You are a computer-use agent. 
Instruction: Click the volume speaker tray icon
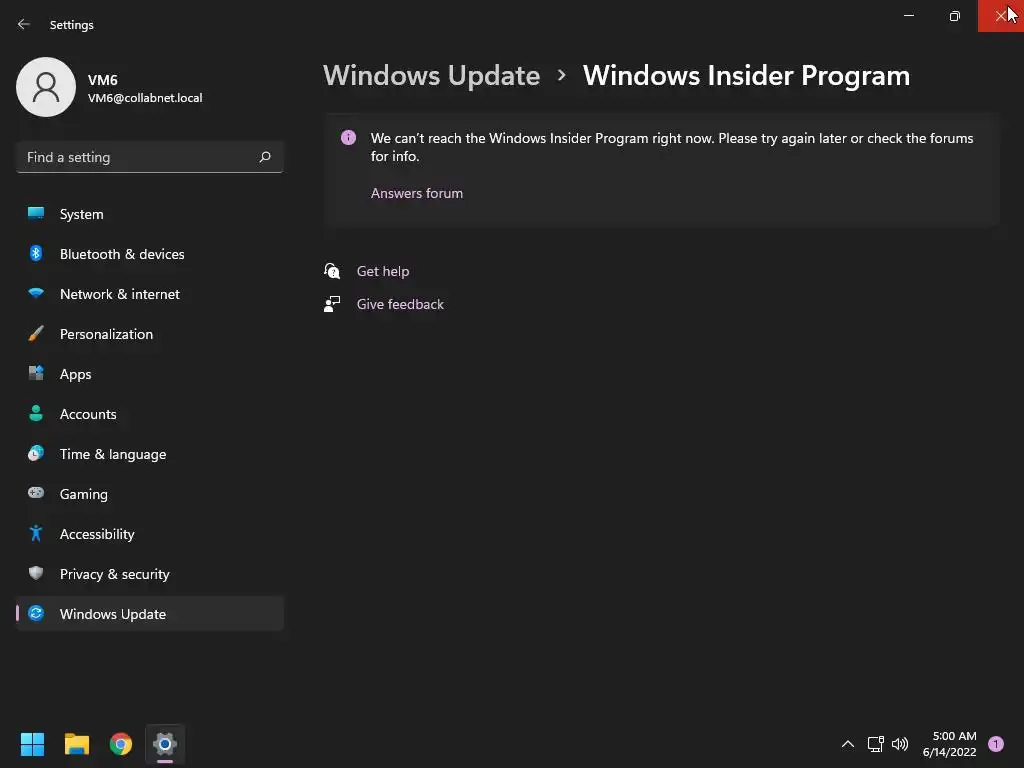click(x=900, y=744)
